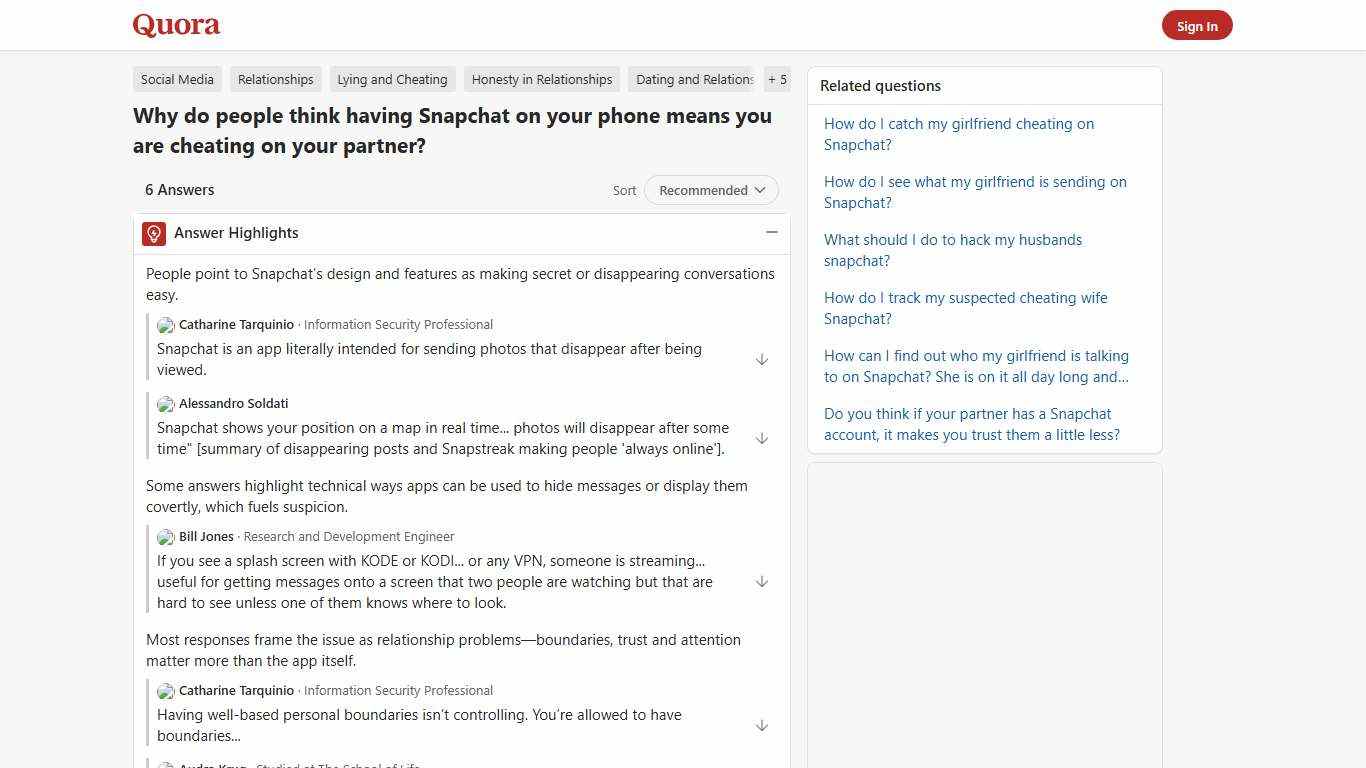
Task: Click the downvote arrow on Bill Jones's answer
Action: [762, 581]
